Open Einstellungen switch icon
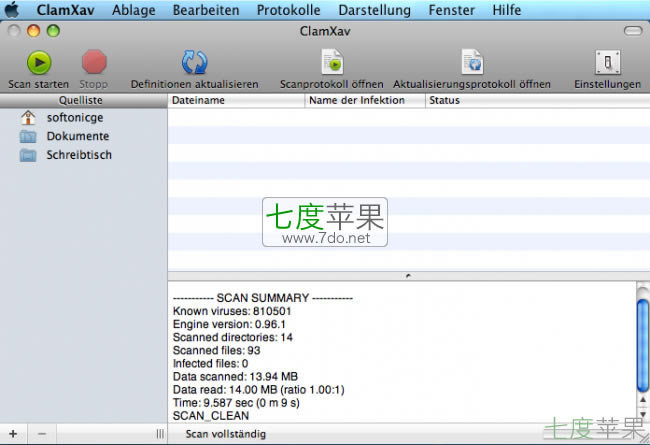The width and height of the screenshot is (650, 445). pyautogui.click(x=608, y=62)
